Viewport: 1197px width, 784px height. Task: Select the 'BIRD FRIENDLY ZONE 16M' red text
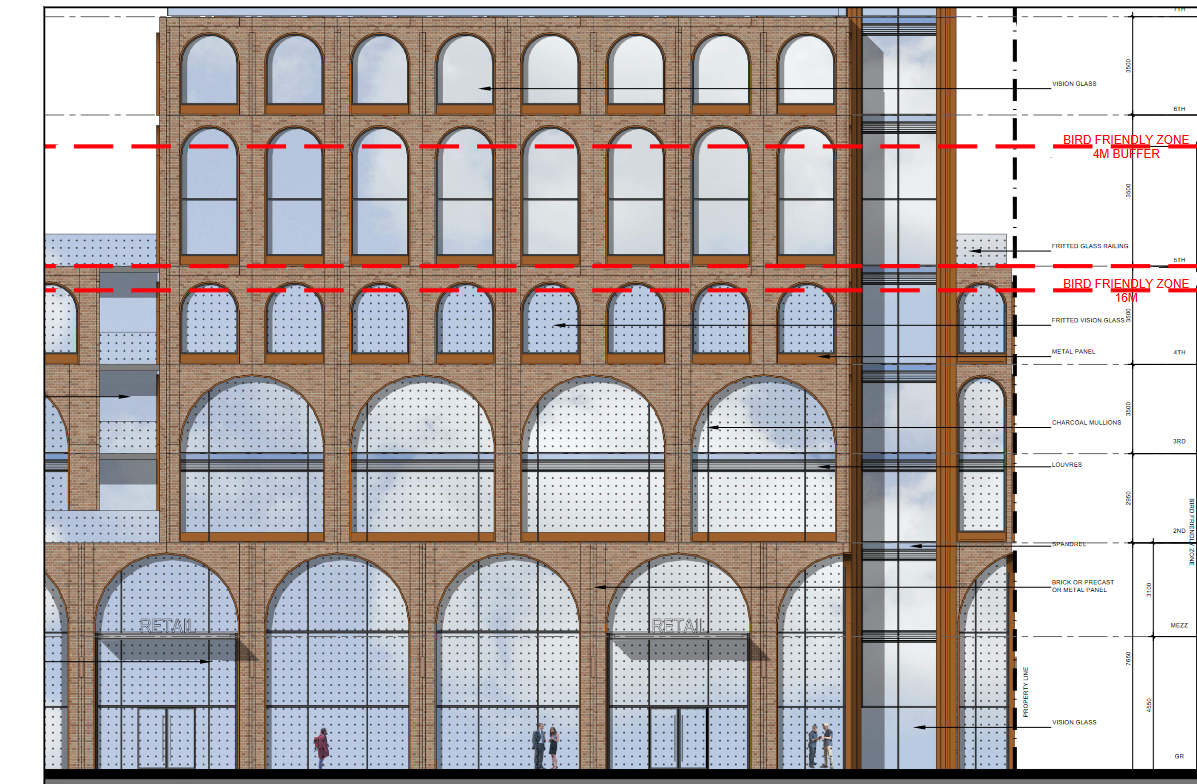1126,290
